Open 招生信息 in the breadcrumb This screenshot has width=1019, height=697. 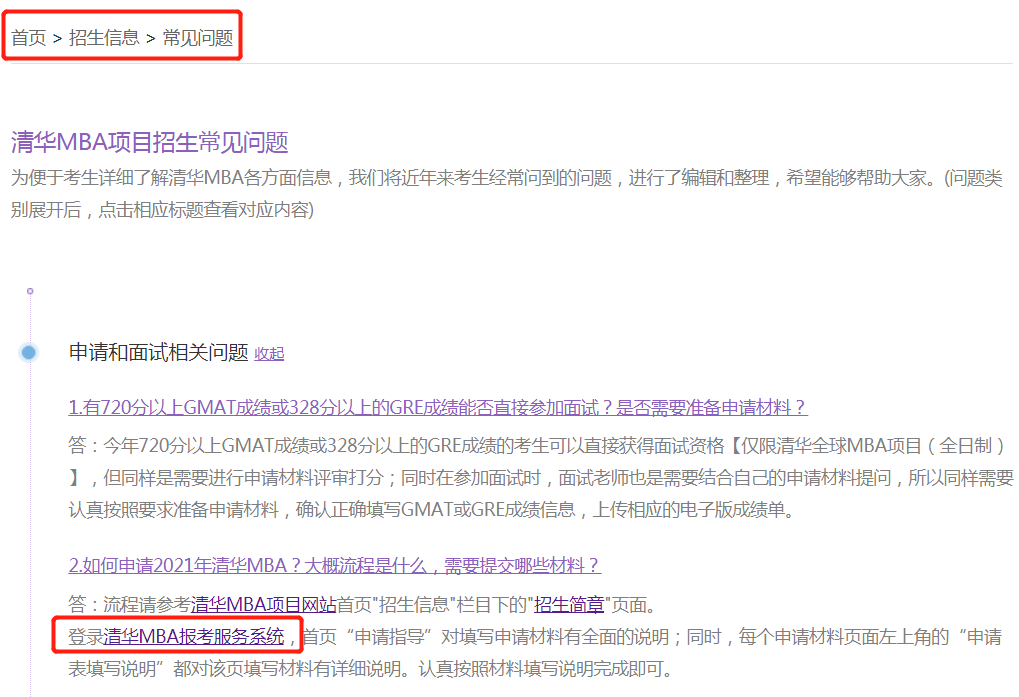point(104,39)
